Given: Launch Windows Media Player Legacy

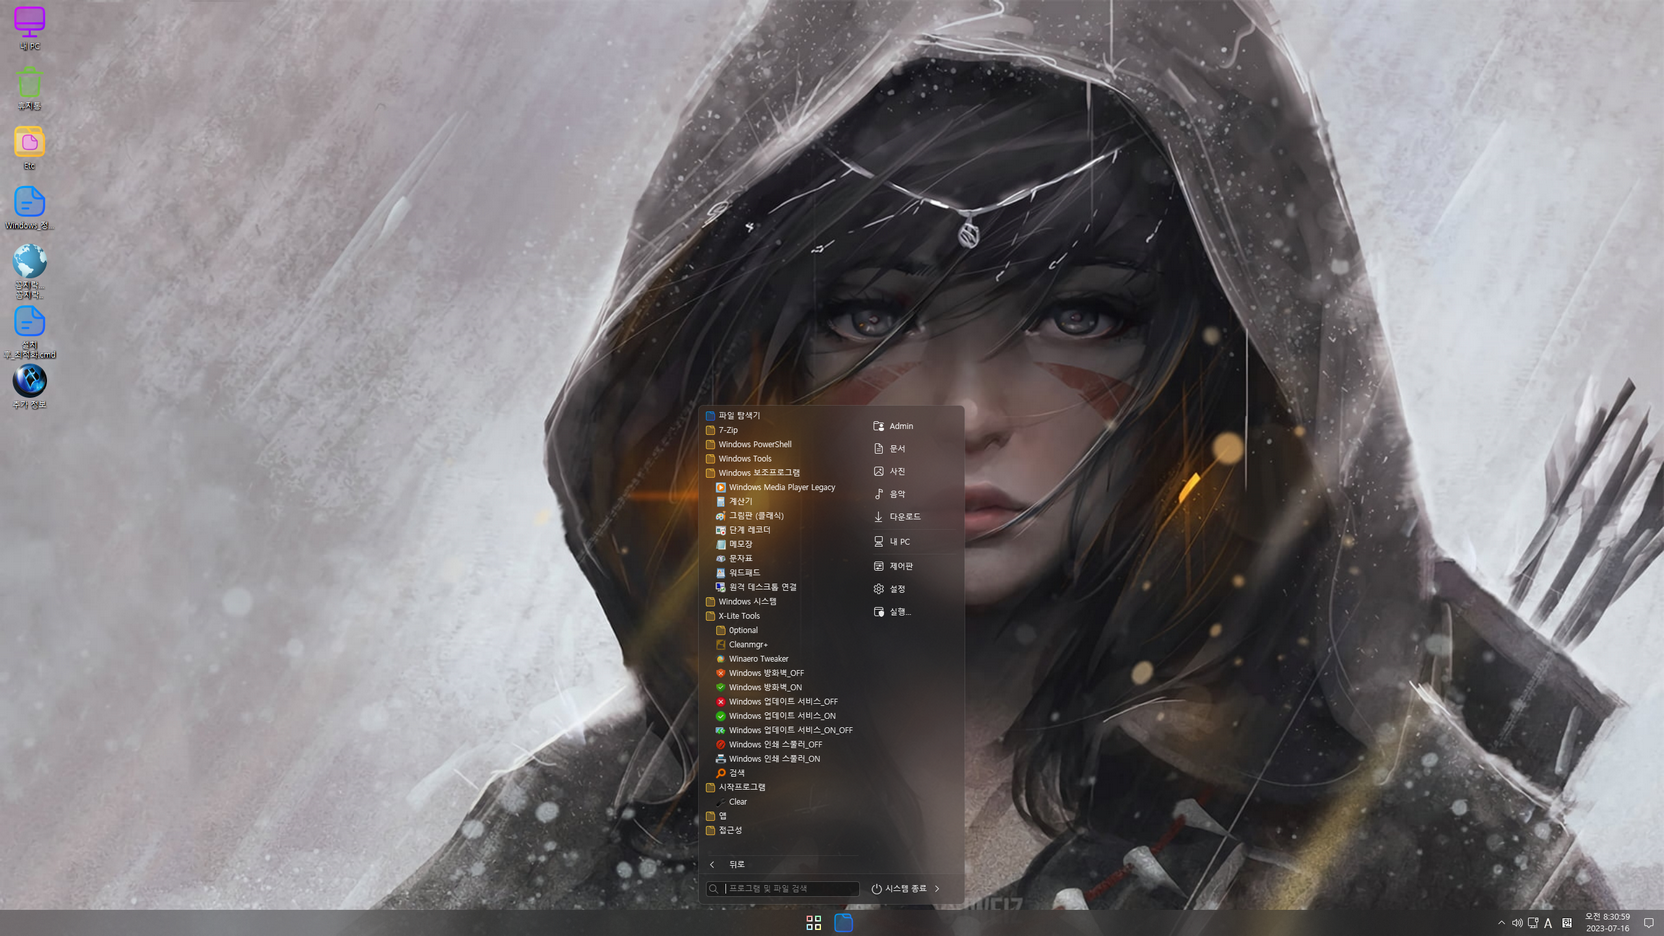Looking at the screenshot, I should coord(775,487).
